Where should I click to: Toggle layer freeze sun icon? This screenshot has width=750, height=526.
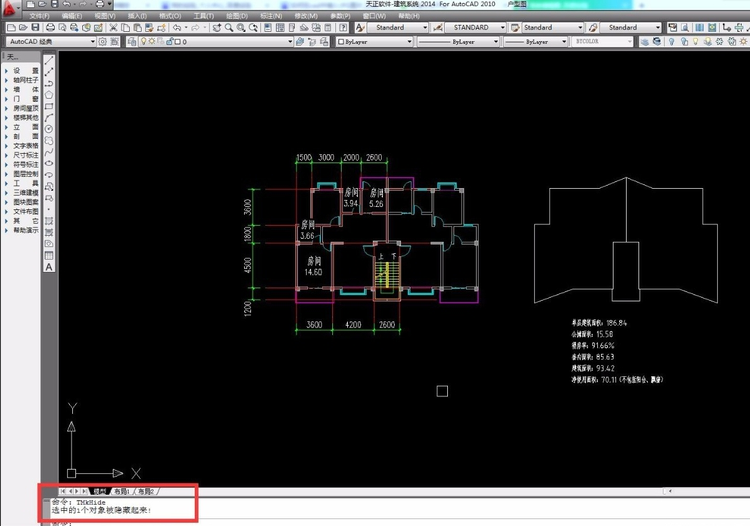point(152,42)
